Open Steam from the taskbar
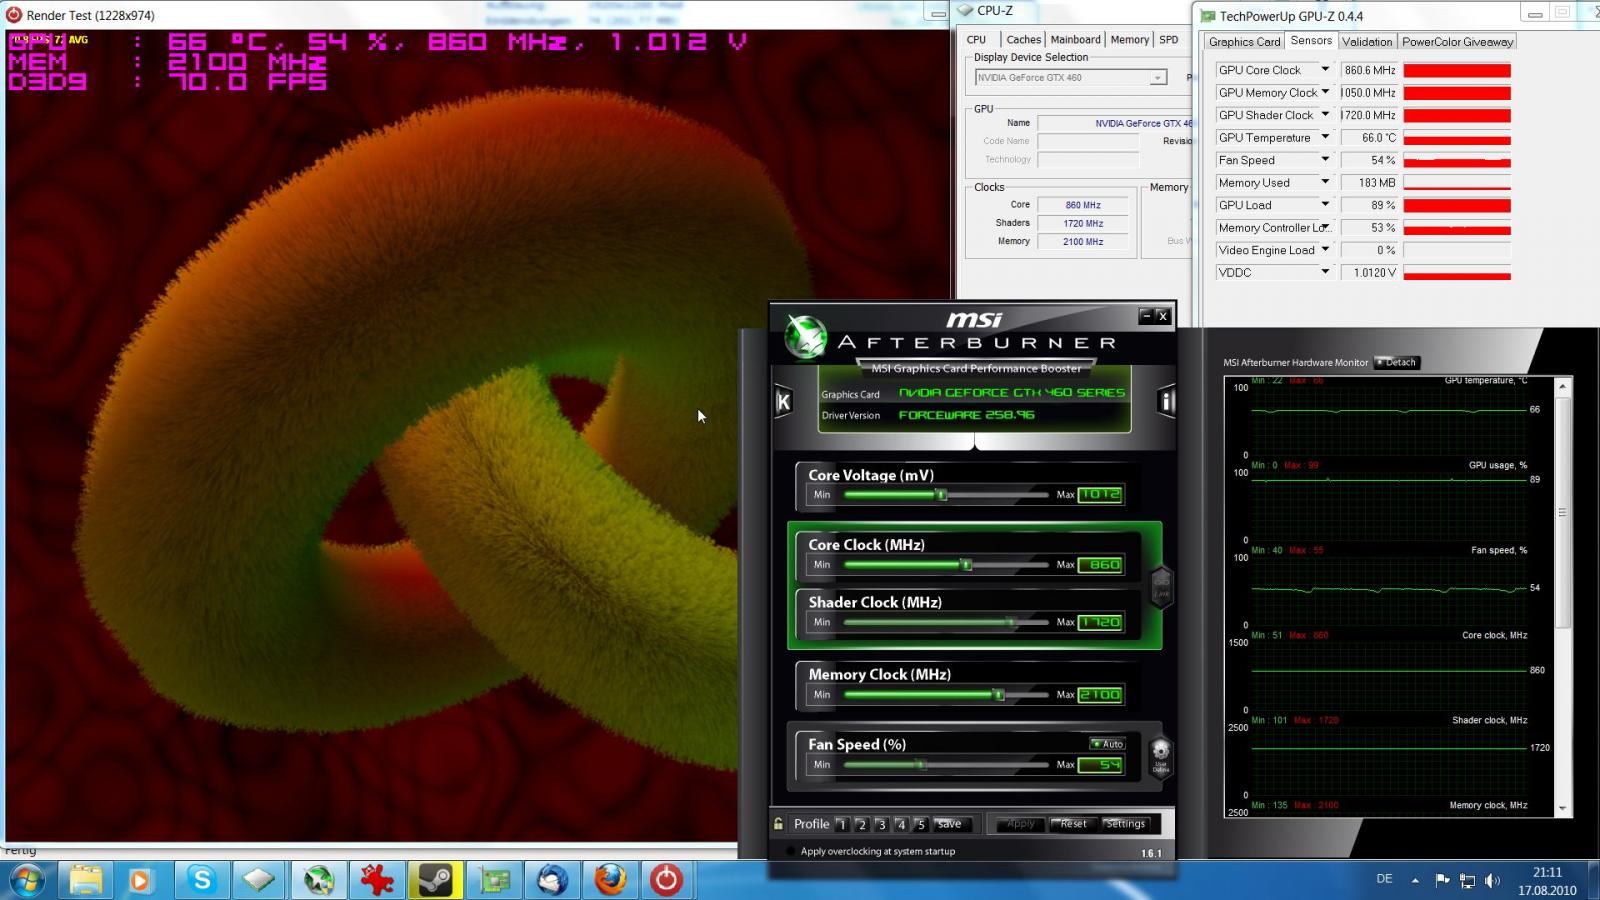 click(435, 880)
